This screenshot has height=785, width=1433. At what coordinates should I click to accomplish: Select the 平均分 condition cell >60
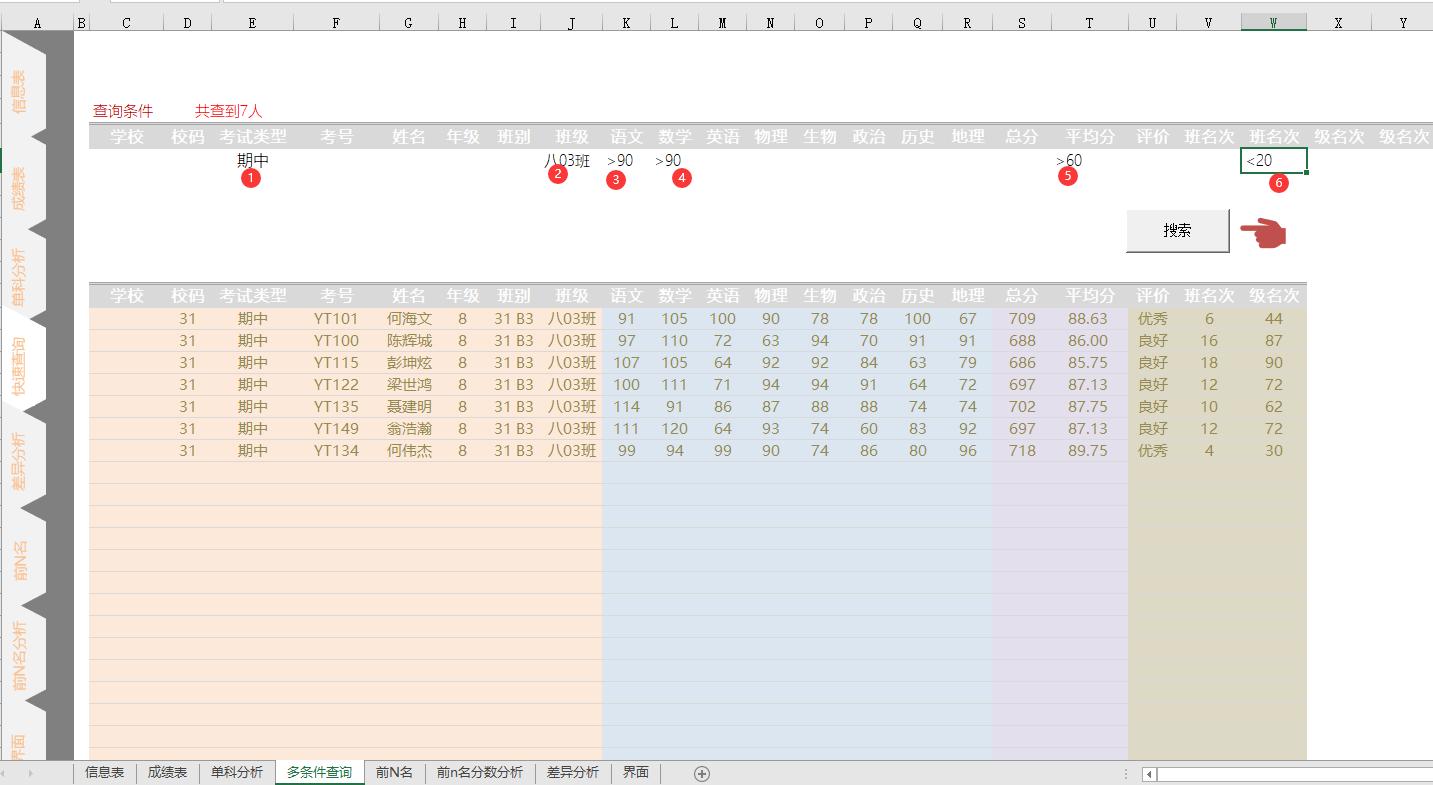1088,160
